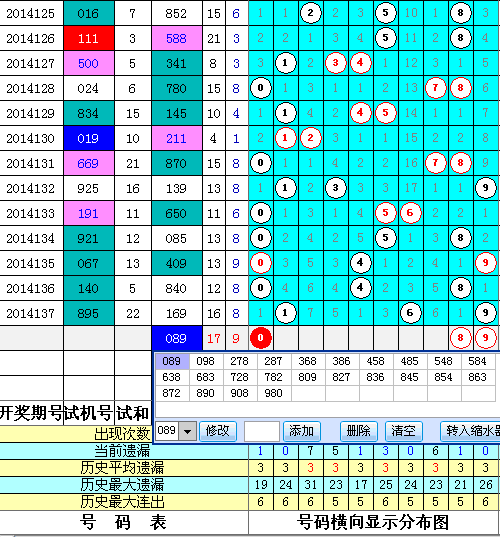
Task: Click the blue 089 prediction cell
Action: tap(177, 338)
